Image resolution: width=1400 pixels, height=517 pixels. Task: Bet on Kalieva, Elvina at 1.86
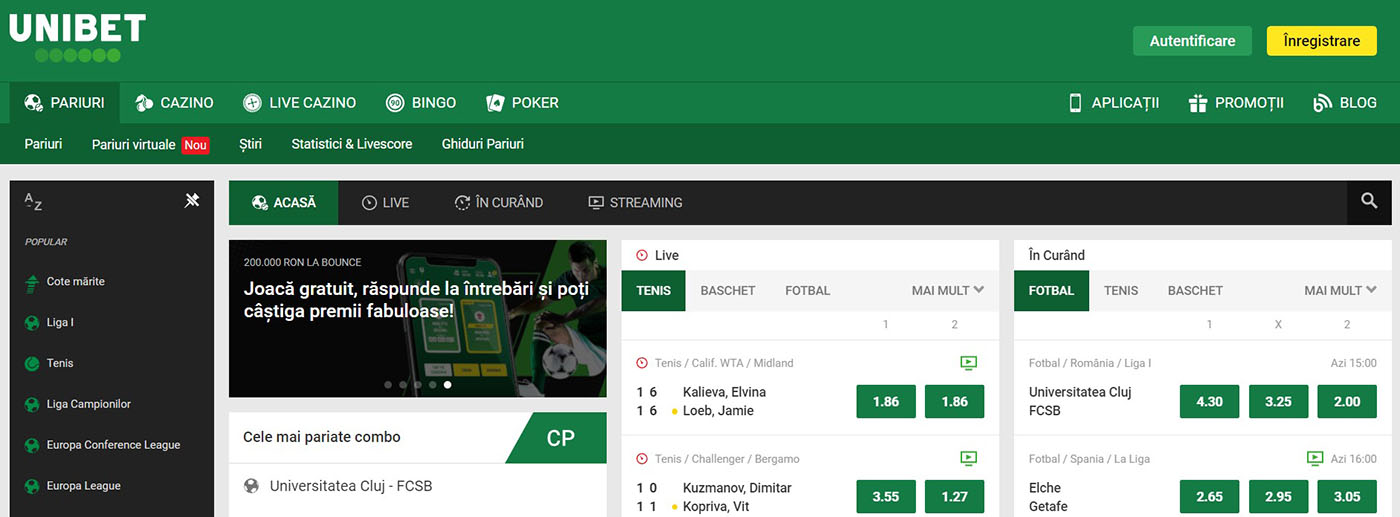[886, 401]
